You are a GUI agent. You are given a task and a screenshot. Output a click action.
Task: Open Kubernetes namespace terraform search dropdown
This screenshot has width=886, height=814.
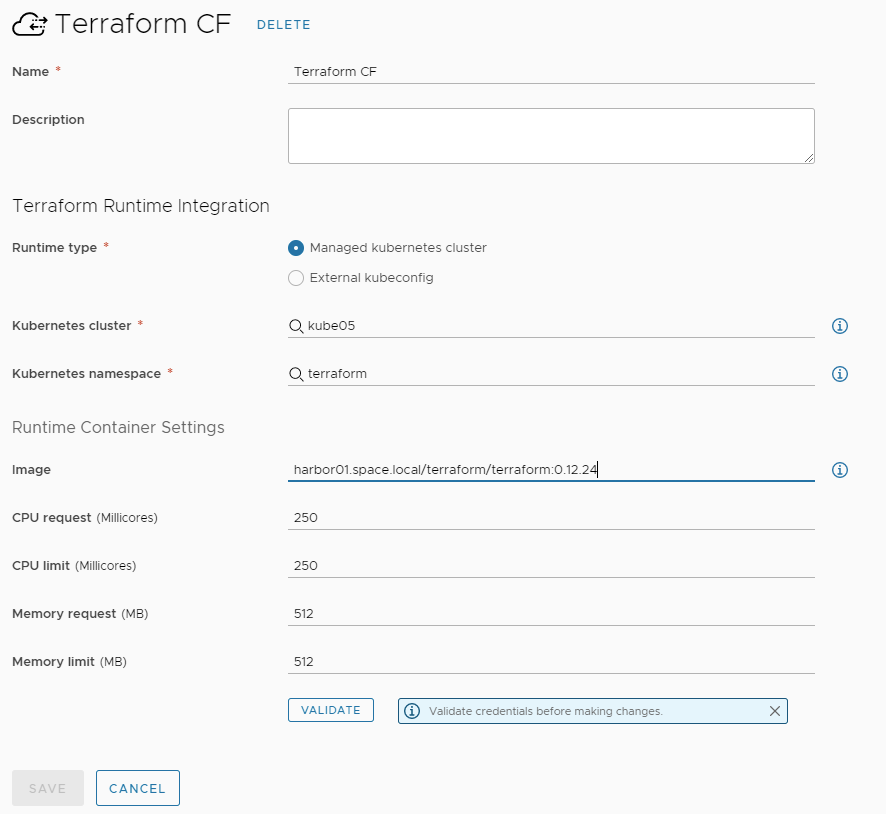[551, 374]
